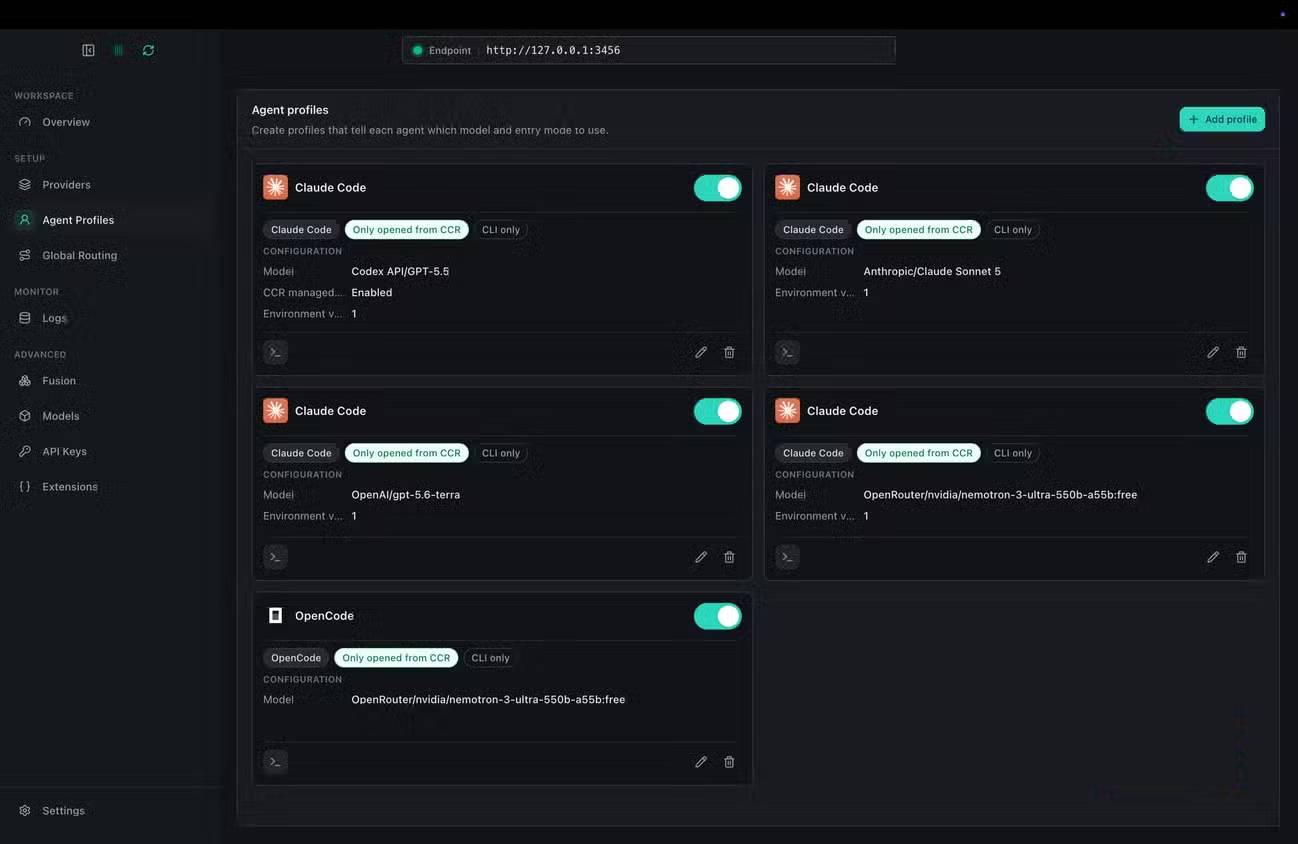Open terminal for OpenAI/gpt-5.6-terra profile
Viewport: 1298px width, 844px height.
coord(275,557)
